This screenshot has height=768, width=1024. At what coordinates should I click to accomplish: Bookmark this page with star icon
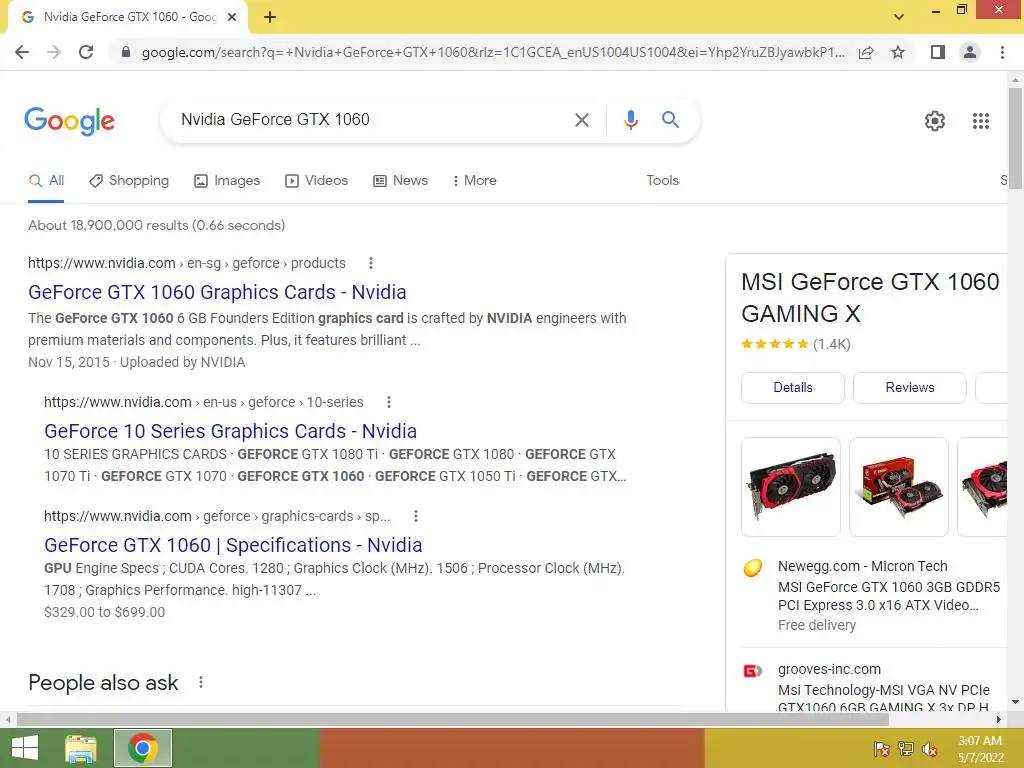(898, 52)
